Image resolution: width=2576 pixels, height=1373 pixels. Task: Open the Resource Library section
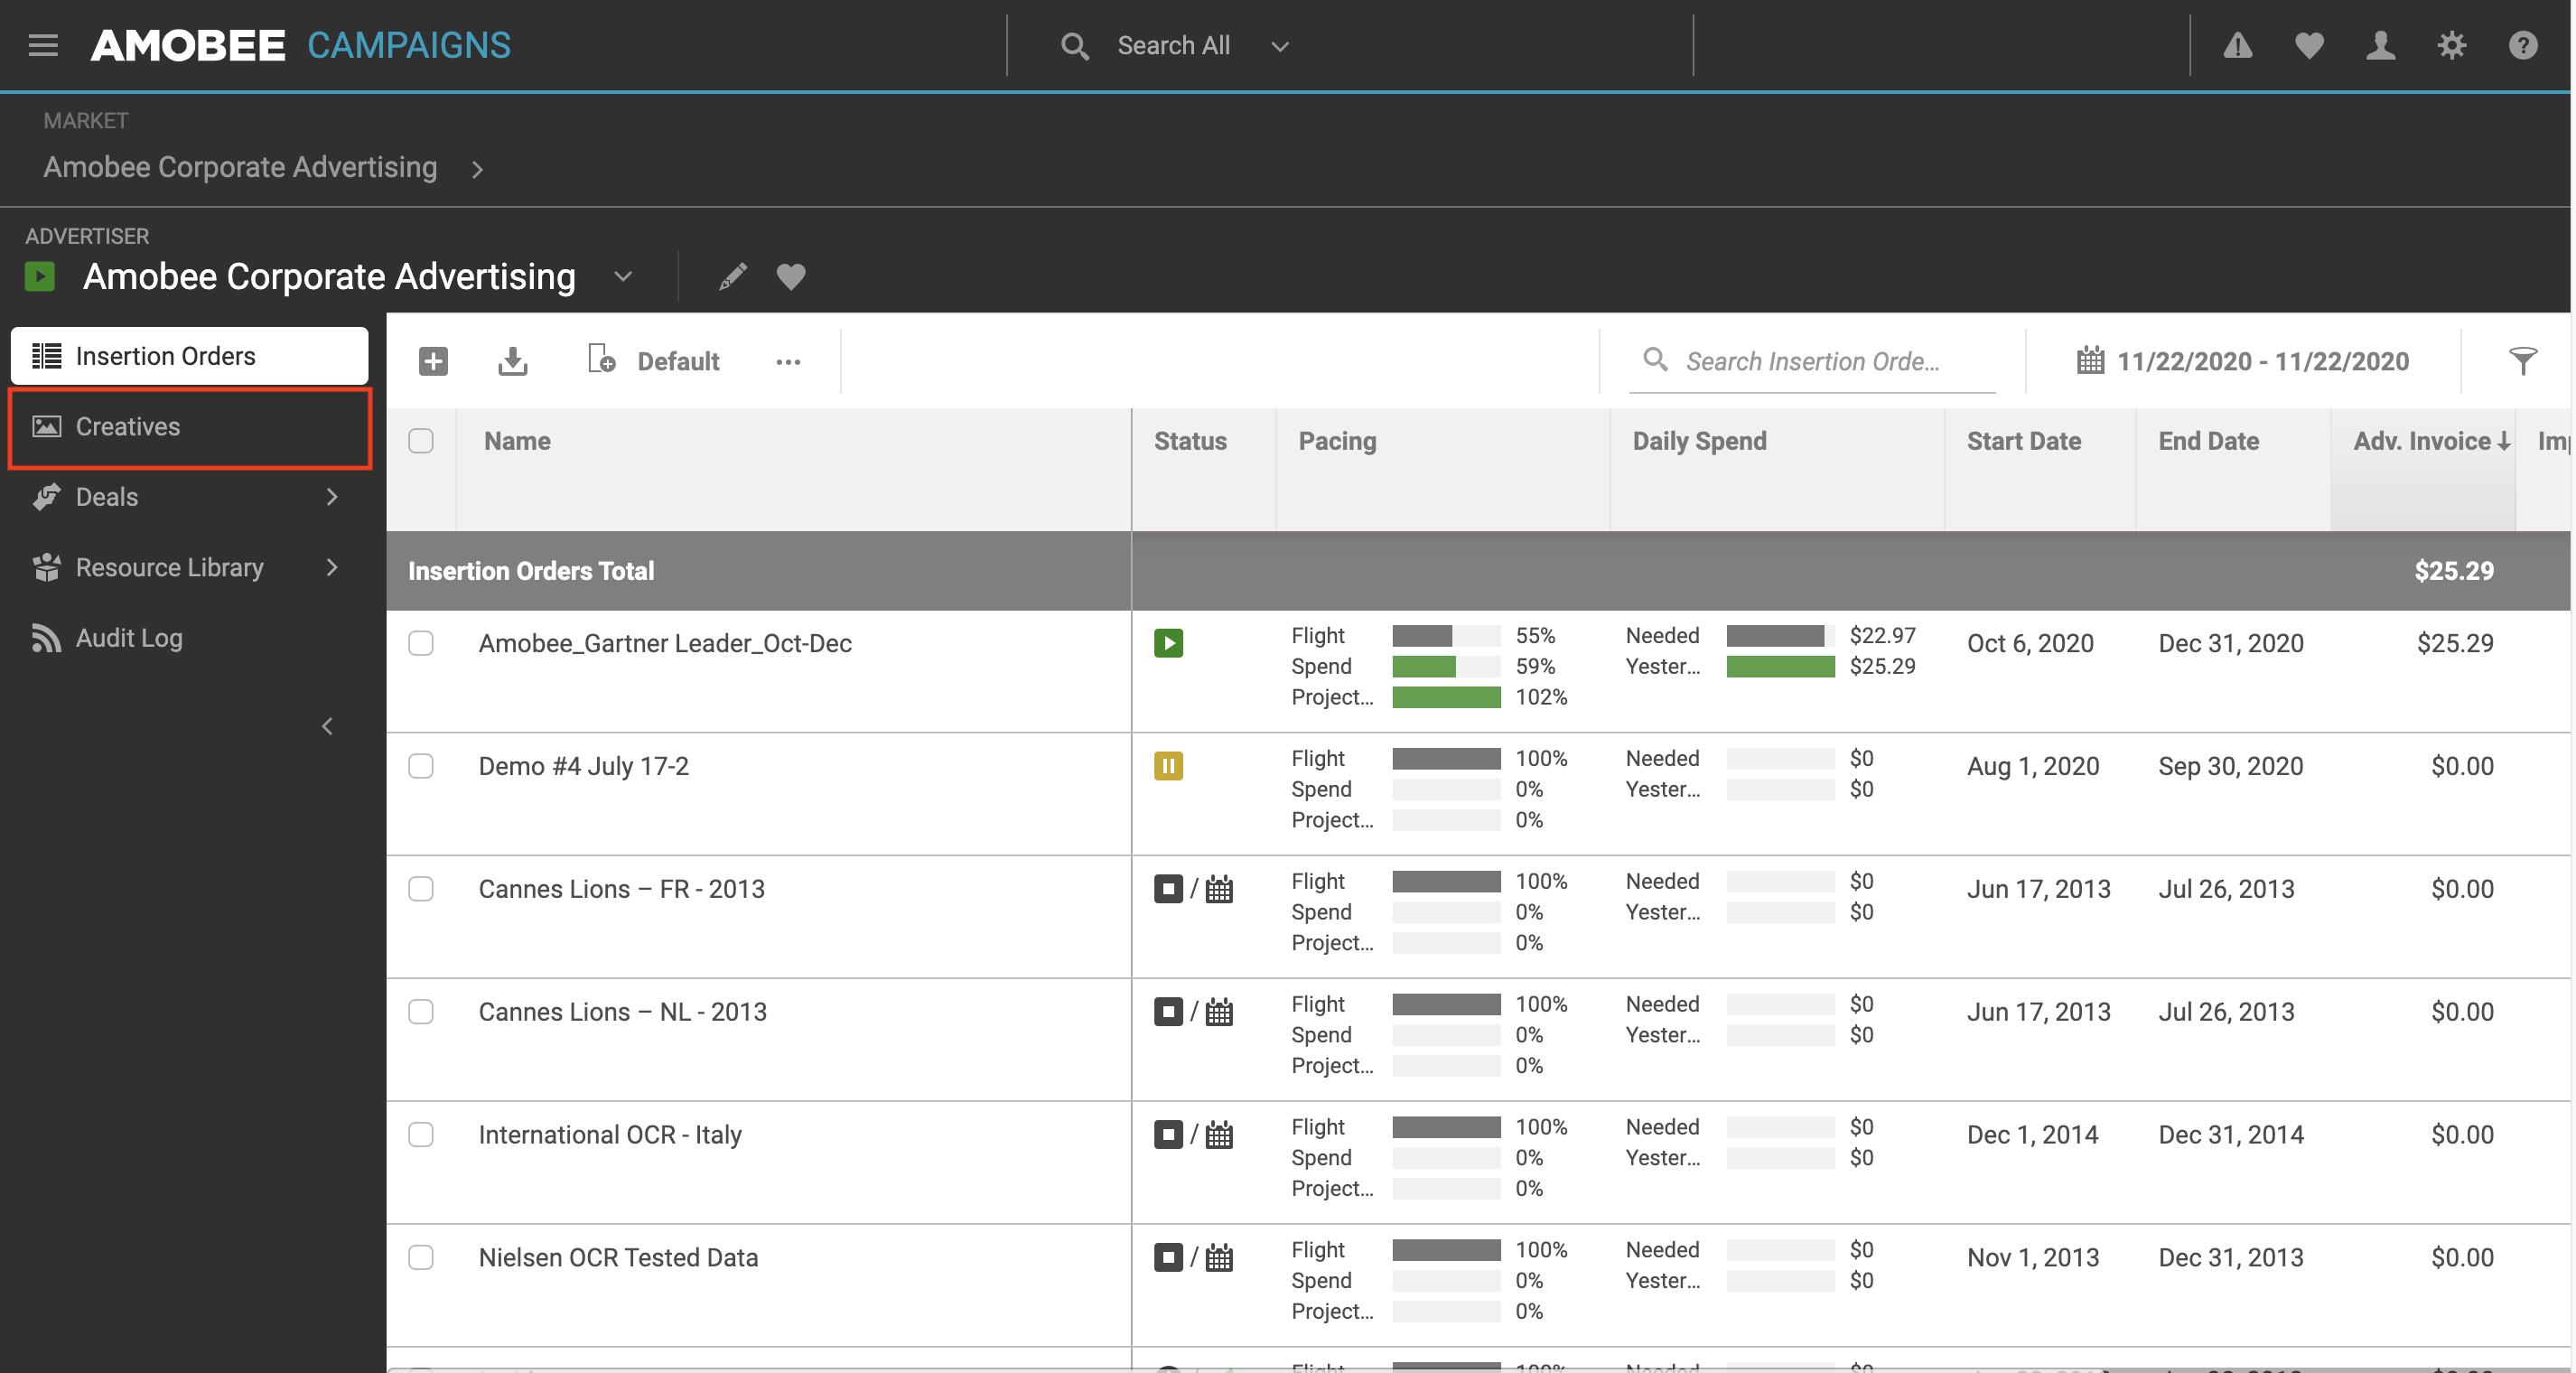[x=189, y=568]
